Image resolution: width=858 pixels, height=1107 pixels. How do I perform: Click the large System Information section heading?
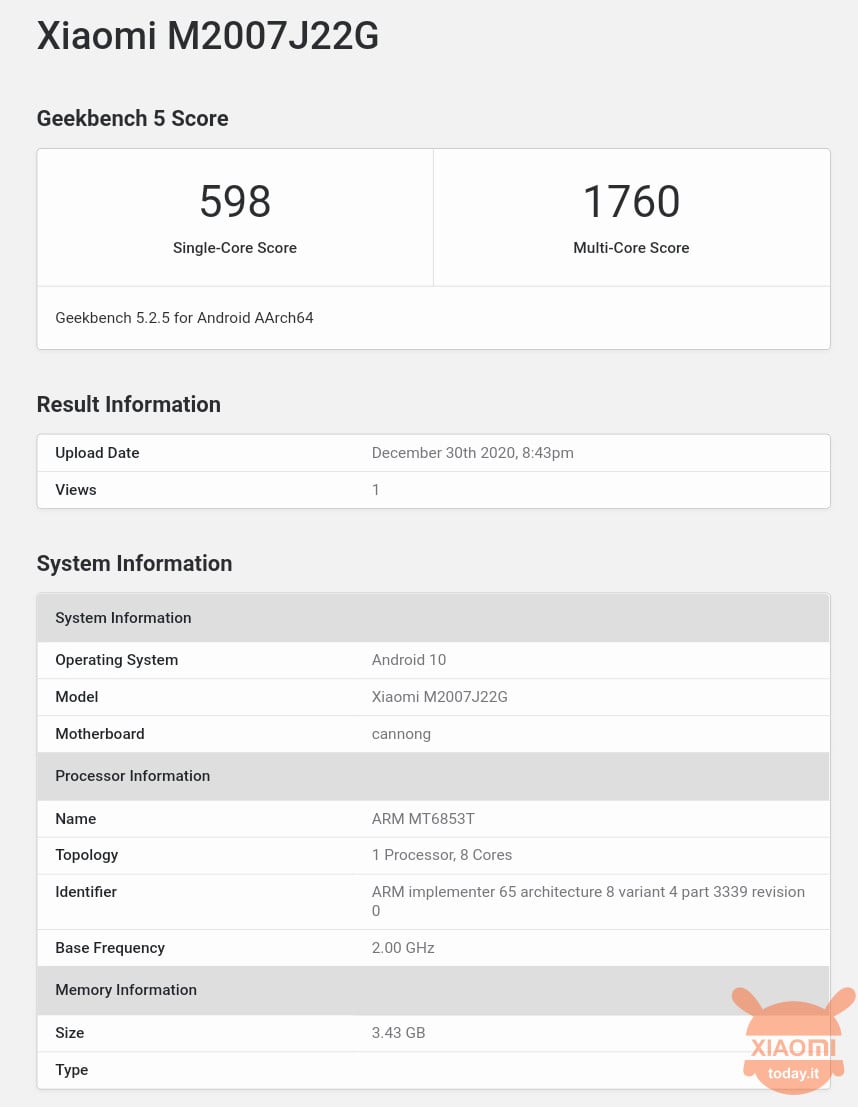[134, 563]
